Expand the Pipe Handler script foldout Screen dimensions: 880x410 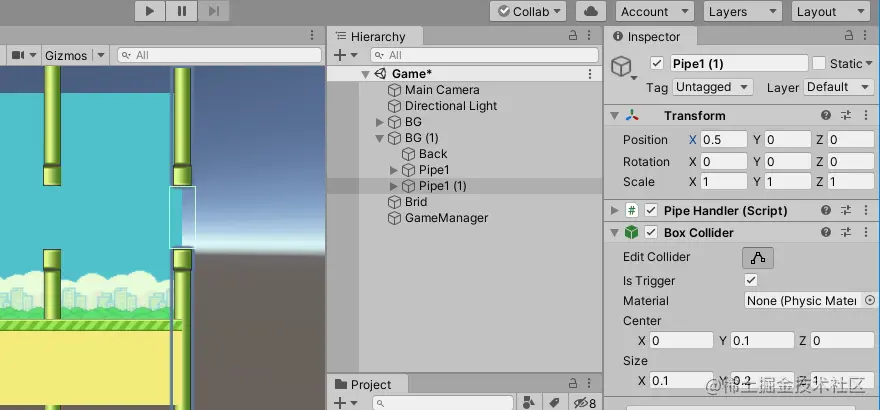(615, 211)
